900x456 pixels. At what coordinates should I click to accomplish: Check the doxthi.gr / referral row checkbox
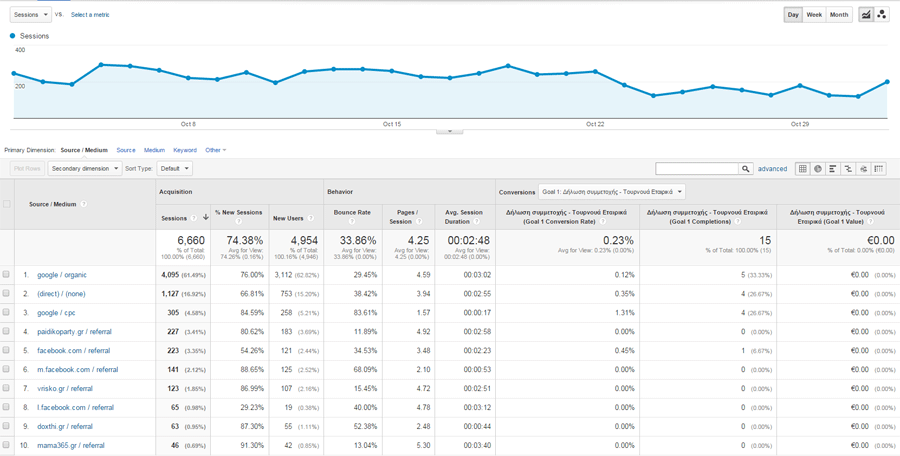(6, 426)
